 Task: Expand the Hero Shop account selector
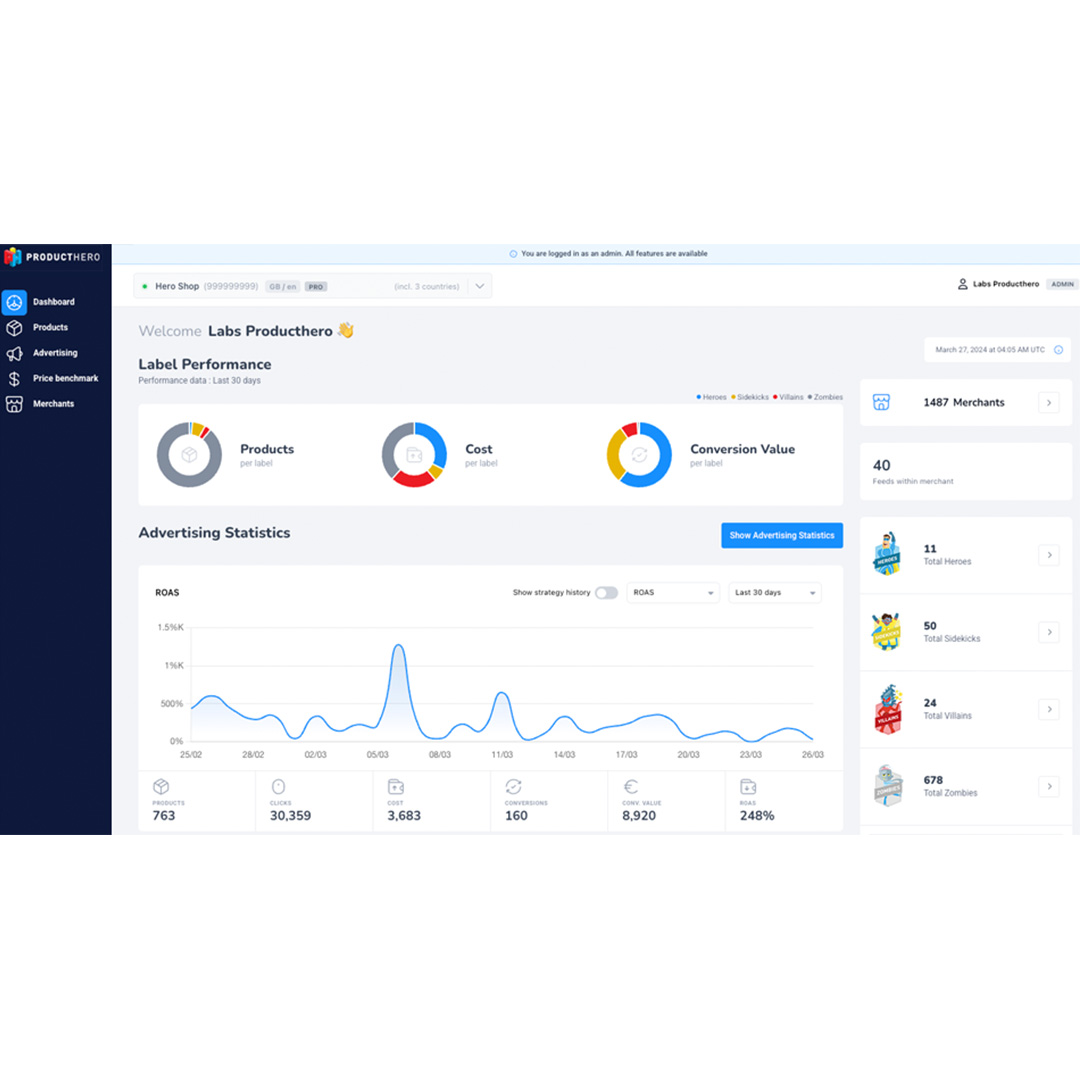point(480,287)
